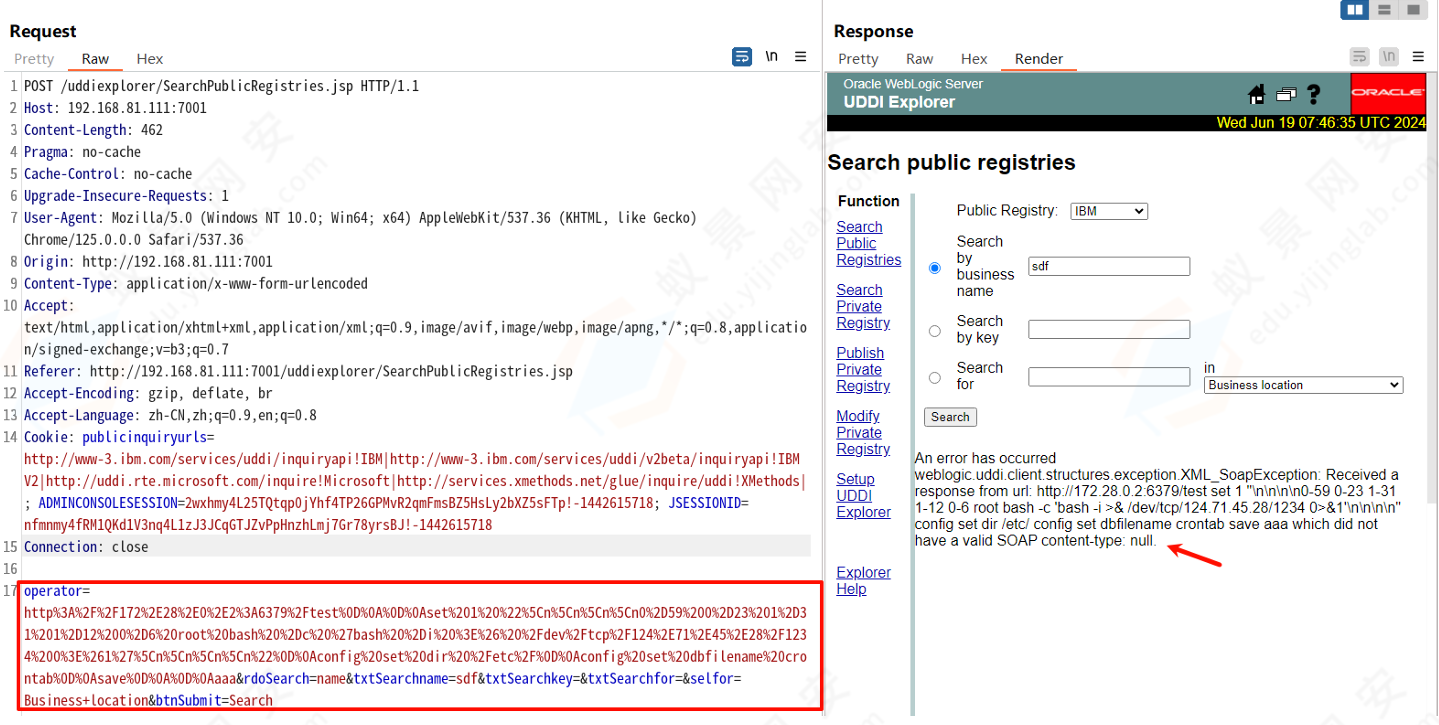The width and height of the screenshot is (1439, 725).
Task: Switch to the Pretty tab in Request
Action: point(34,59)
